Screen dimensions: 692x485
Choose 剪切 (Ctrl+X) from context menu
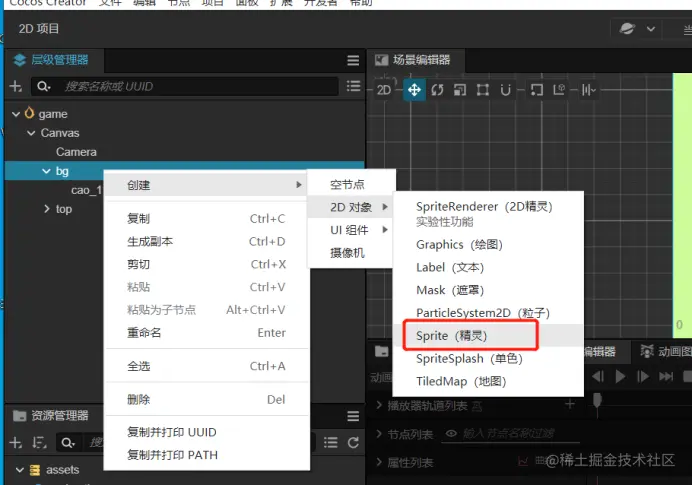[207, 264]
